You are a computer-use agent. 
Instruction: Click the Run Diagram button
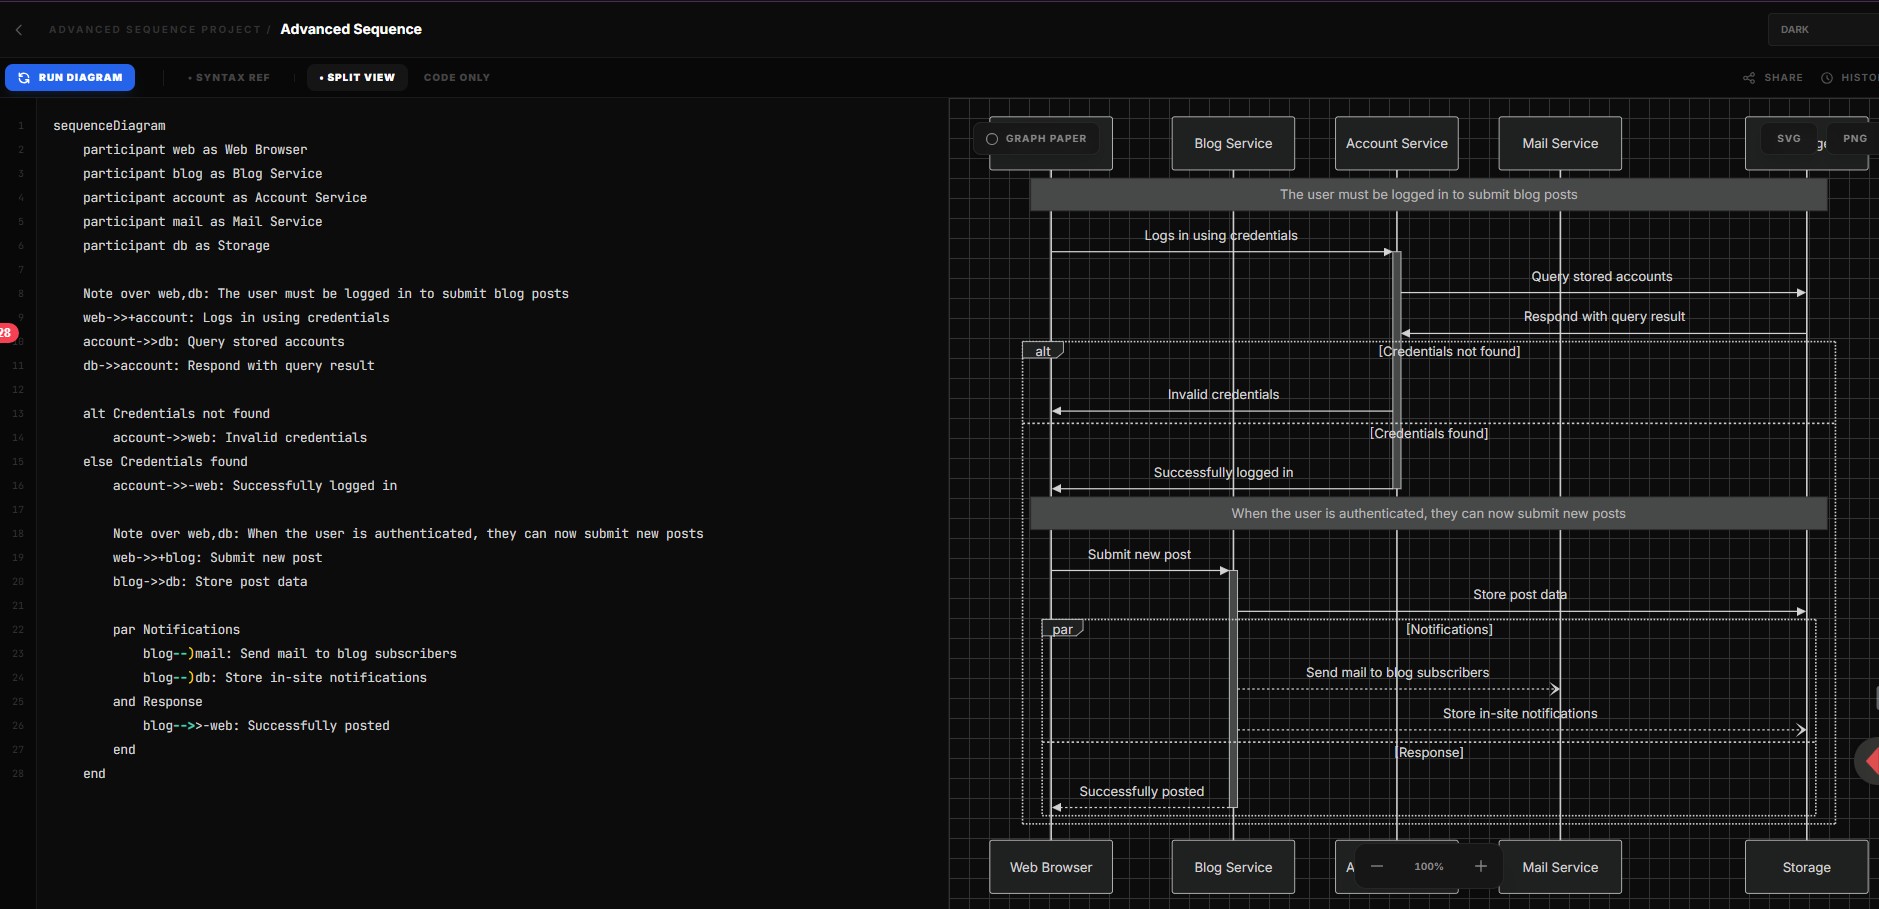click(70, 77)
